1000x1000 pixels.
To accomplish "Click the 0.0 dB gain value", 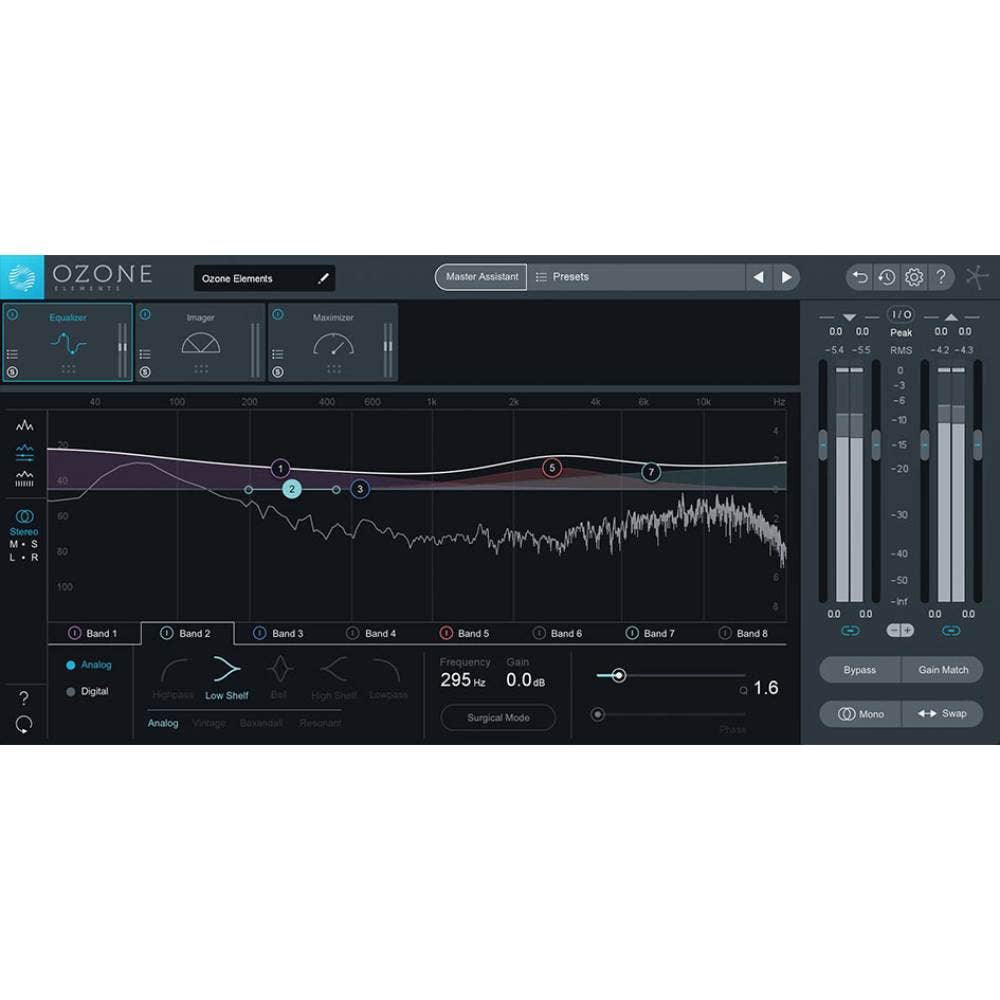I will point(526,680).
